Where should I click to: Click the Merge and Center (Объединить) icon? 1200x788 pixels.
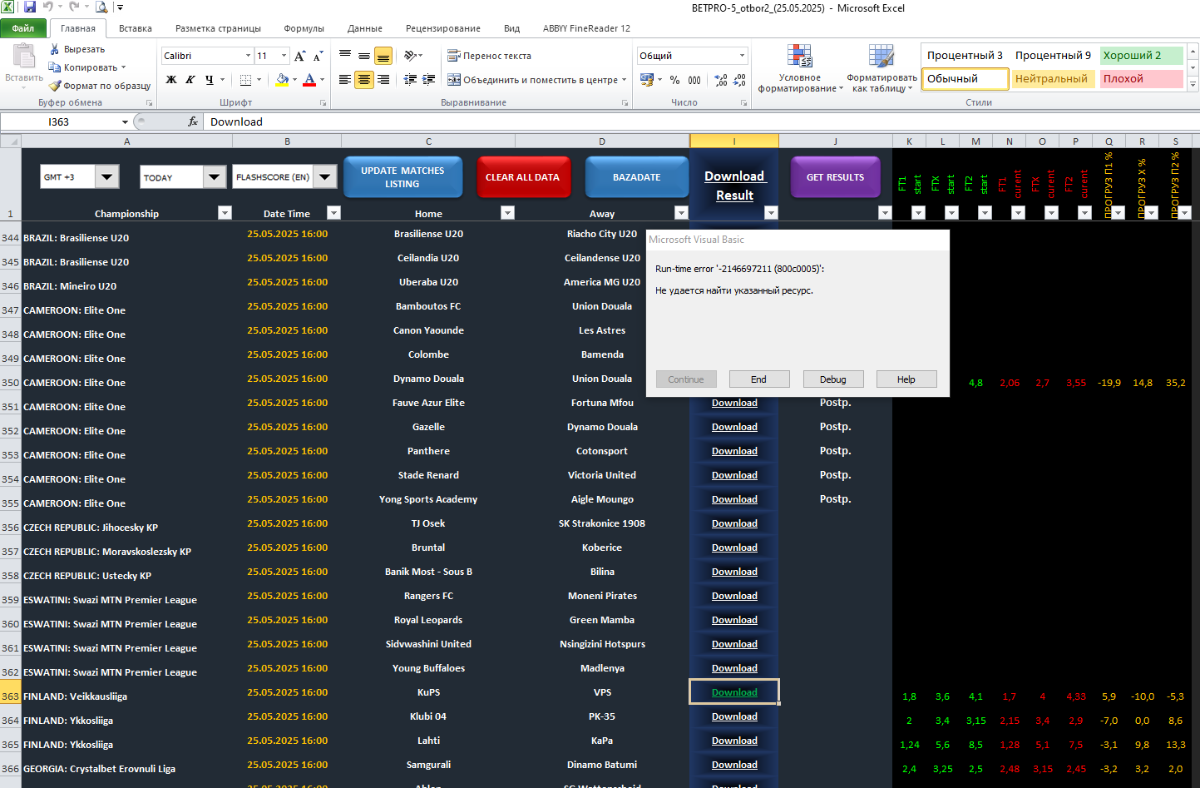(x=453, y=80)
